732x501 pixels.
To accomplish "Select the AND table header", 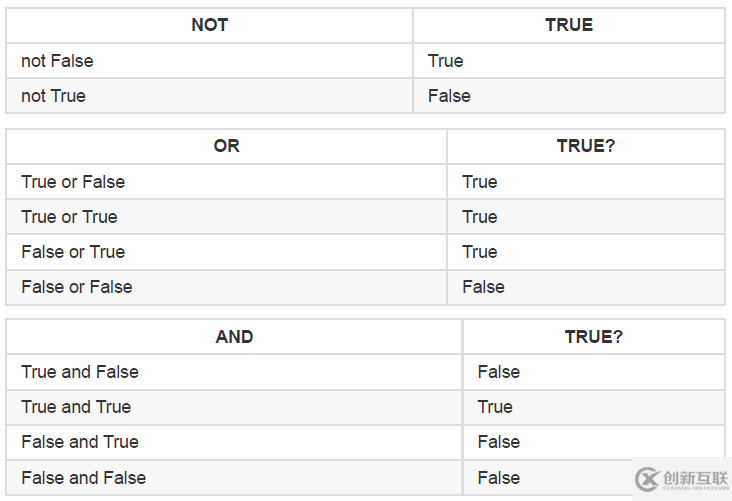I will [234, 337].
